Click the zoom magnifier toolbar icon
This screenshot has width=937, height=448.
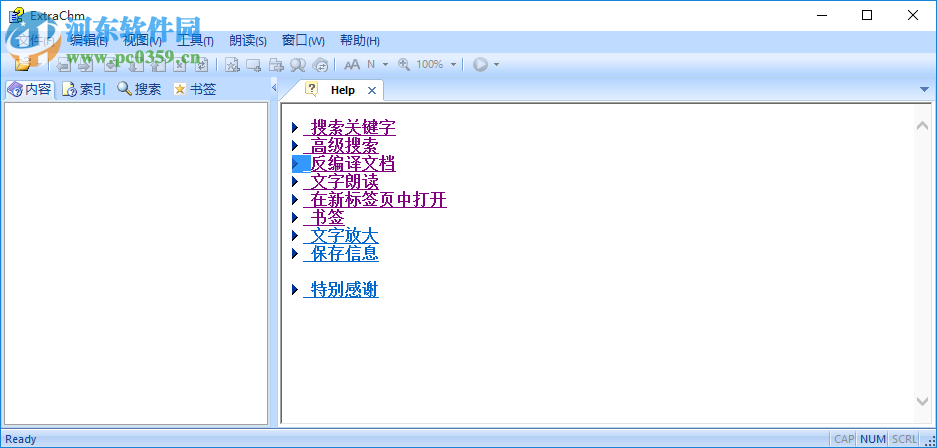[405, 65]
